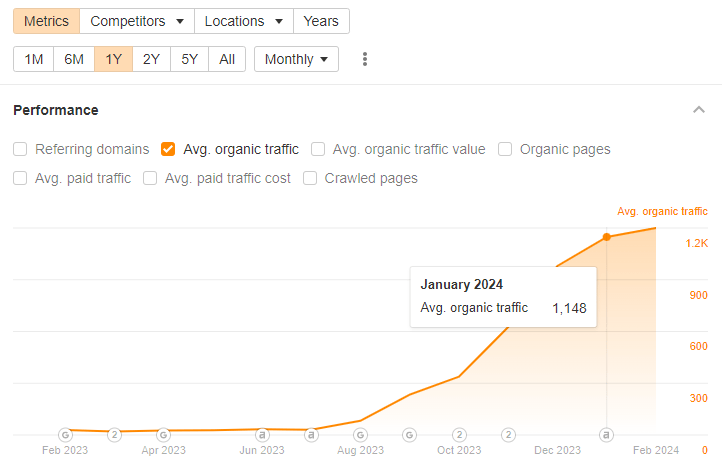722x465 pixels.
Task: Tick the Organic pages checkbox
Action: coord(505,149)
